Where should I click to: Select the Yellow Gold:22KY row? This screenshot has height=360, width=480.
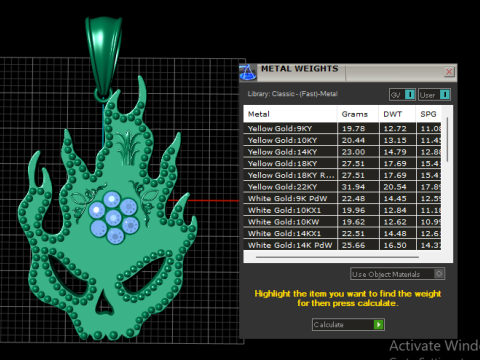342,187
